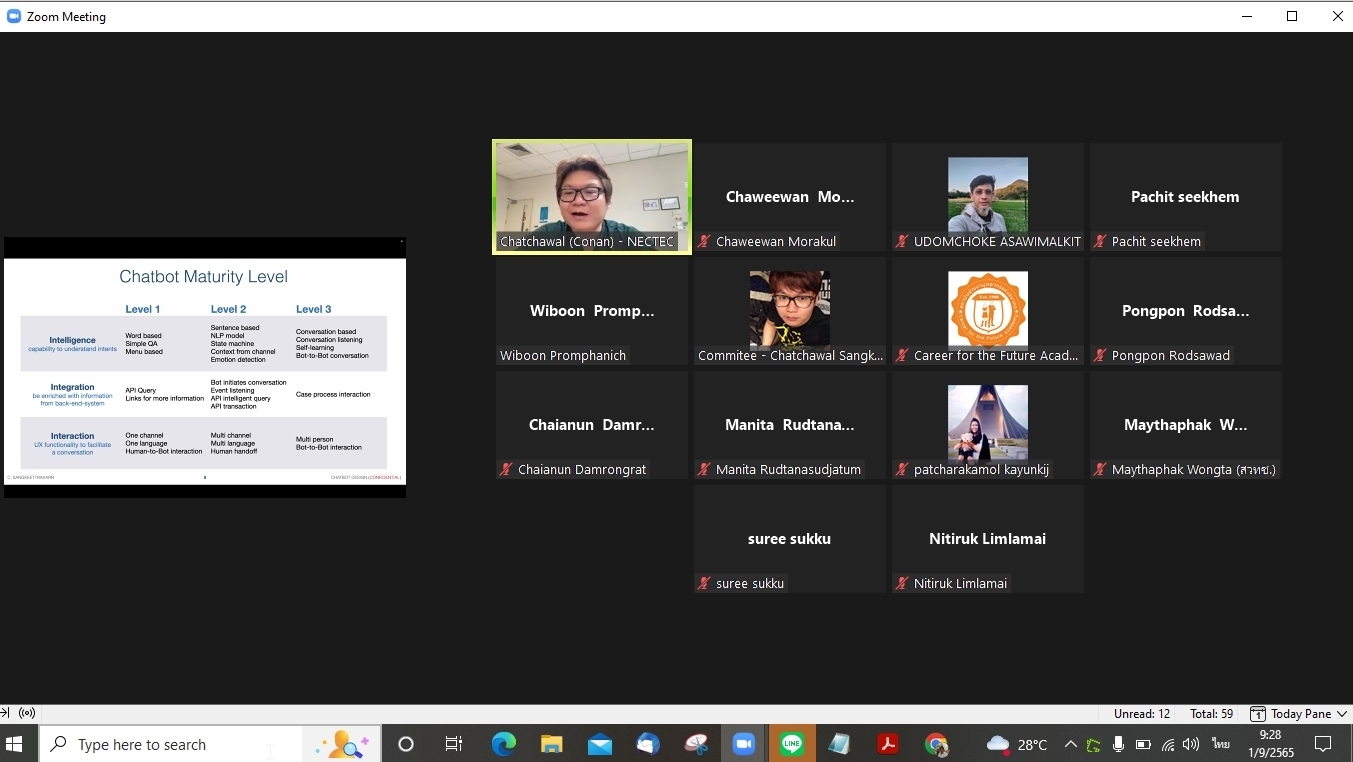This screenshot has width=1353, height=762.
Task: Toggle the volume speaker tray icon
Action: (x=1190, y=744)
